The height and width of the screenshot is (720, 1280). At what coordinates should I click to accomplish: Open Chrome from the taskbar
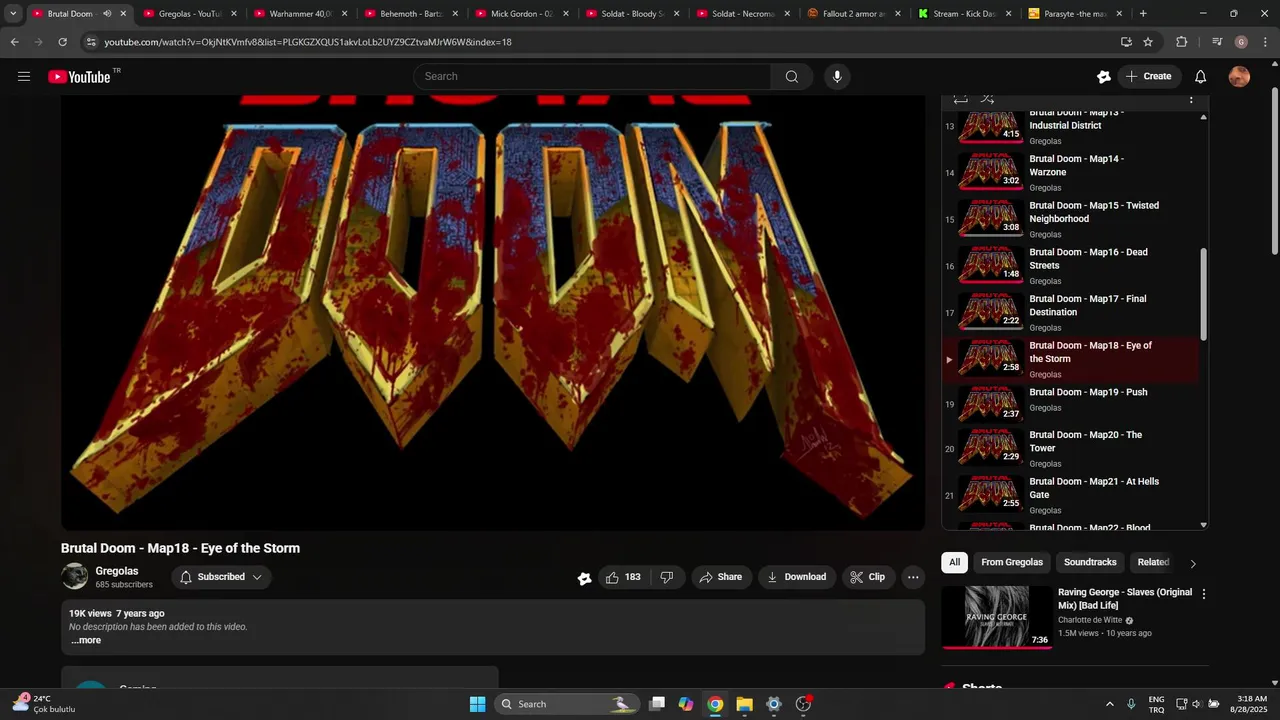[x=715, y=704]
